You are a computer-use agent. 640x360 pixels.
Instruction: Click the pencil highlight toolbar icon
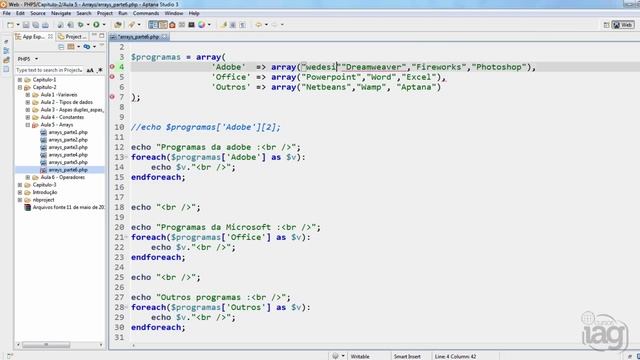coord(223,25)
